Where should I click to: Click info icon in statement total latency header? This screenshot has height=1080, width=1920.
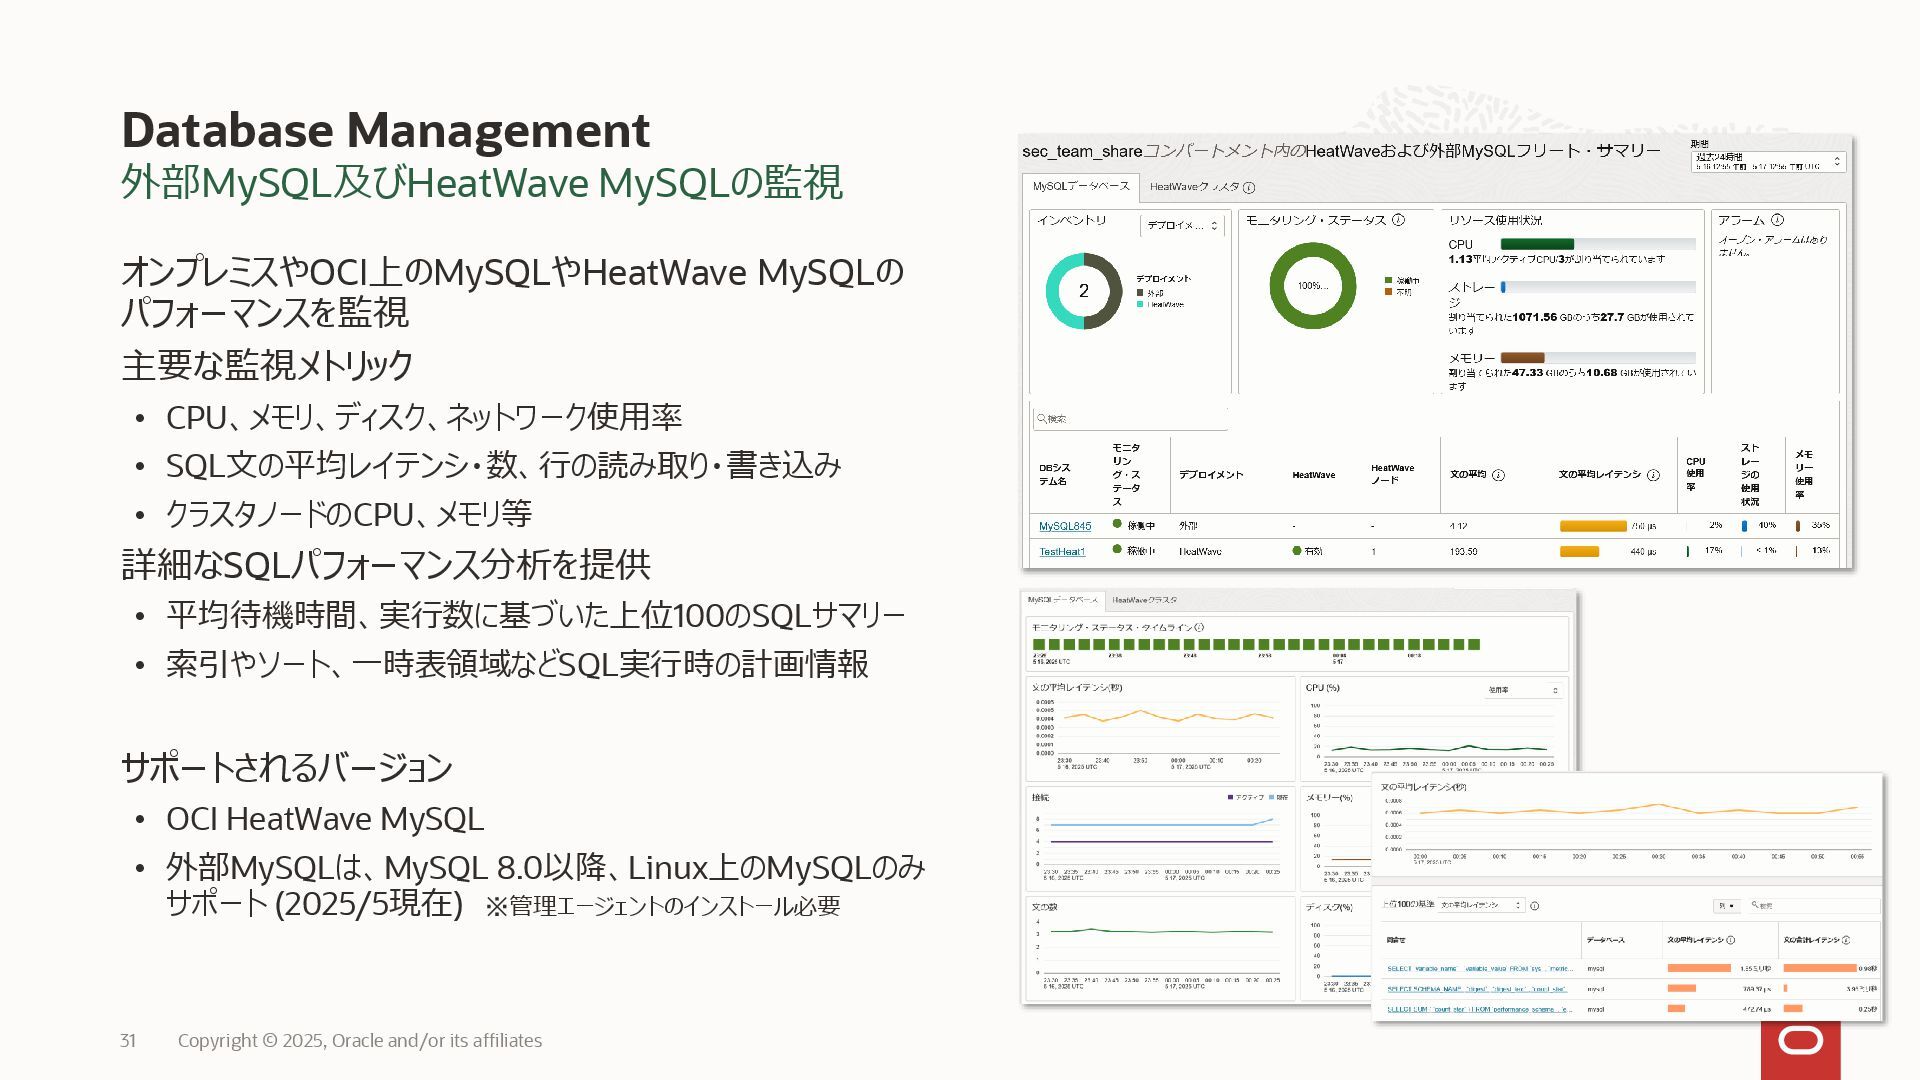1845,940
